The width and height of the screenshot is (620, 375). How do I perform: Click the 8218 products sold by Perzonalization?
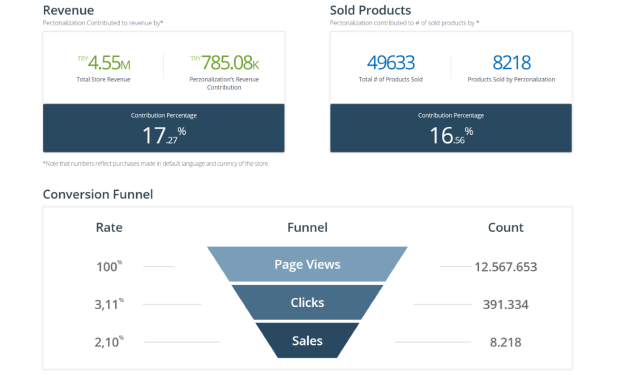tap(511, 62)
